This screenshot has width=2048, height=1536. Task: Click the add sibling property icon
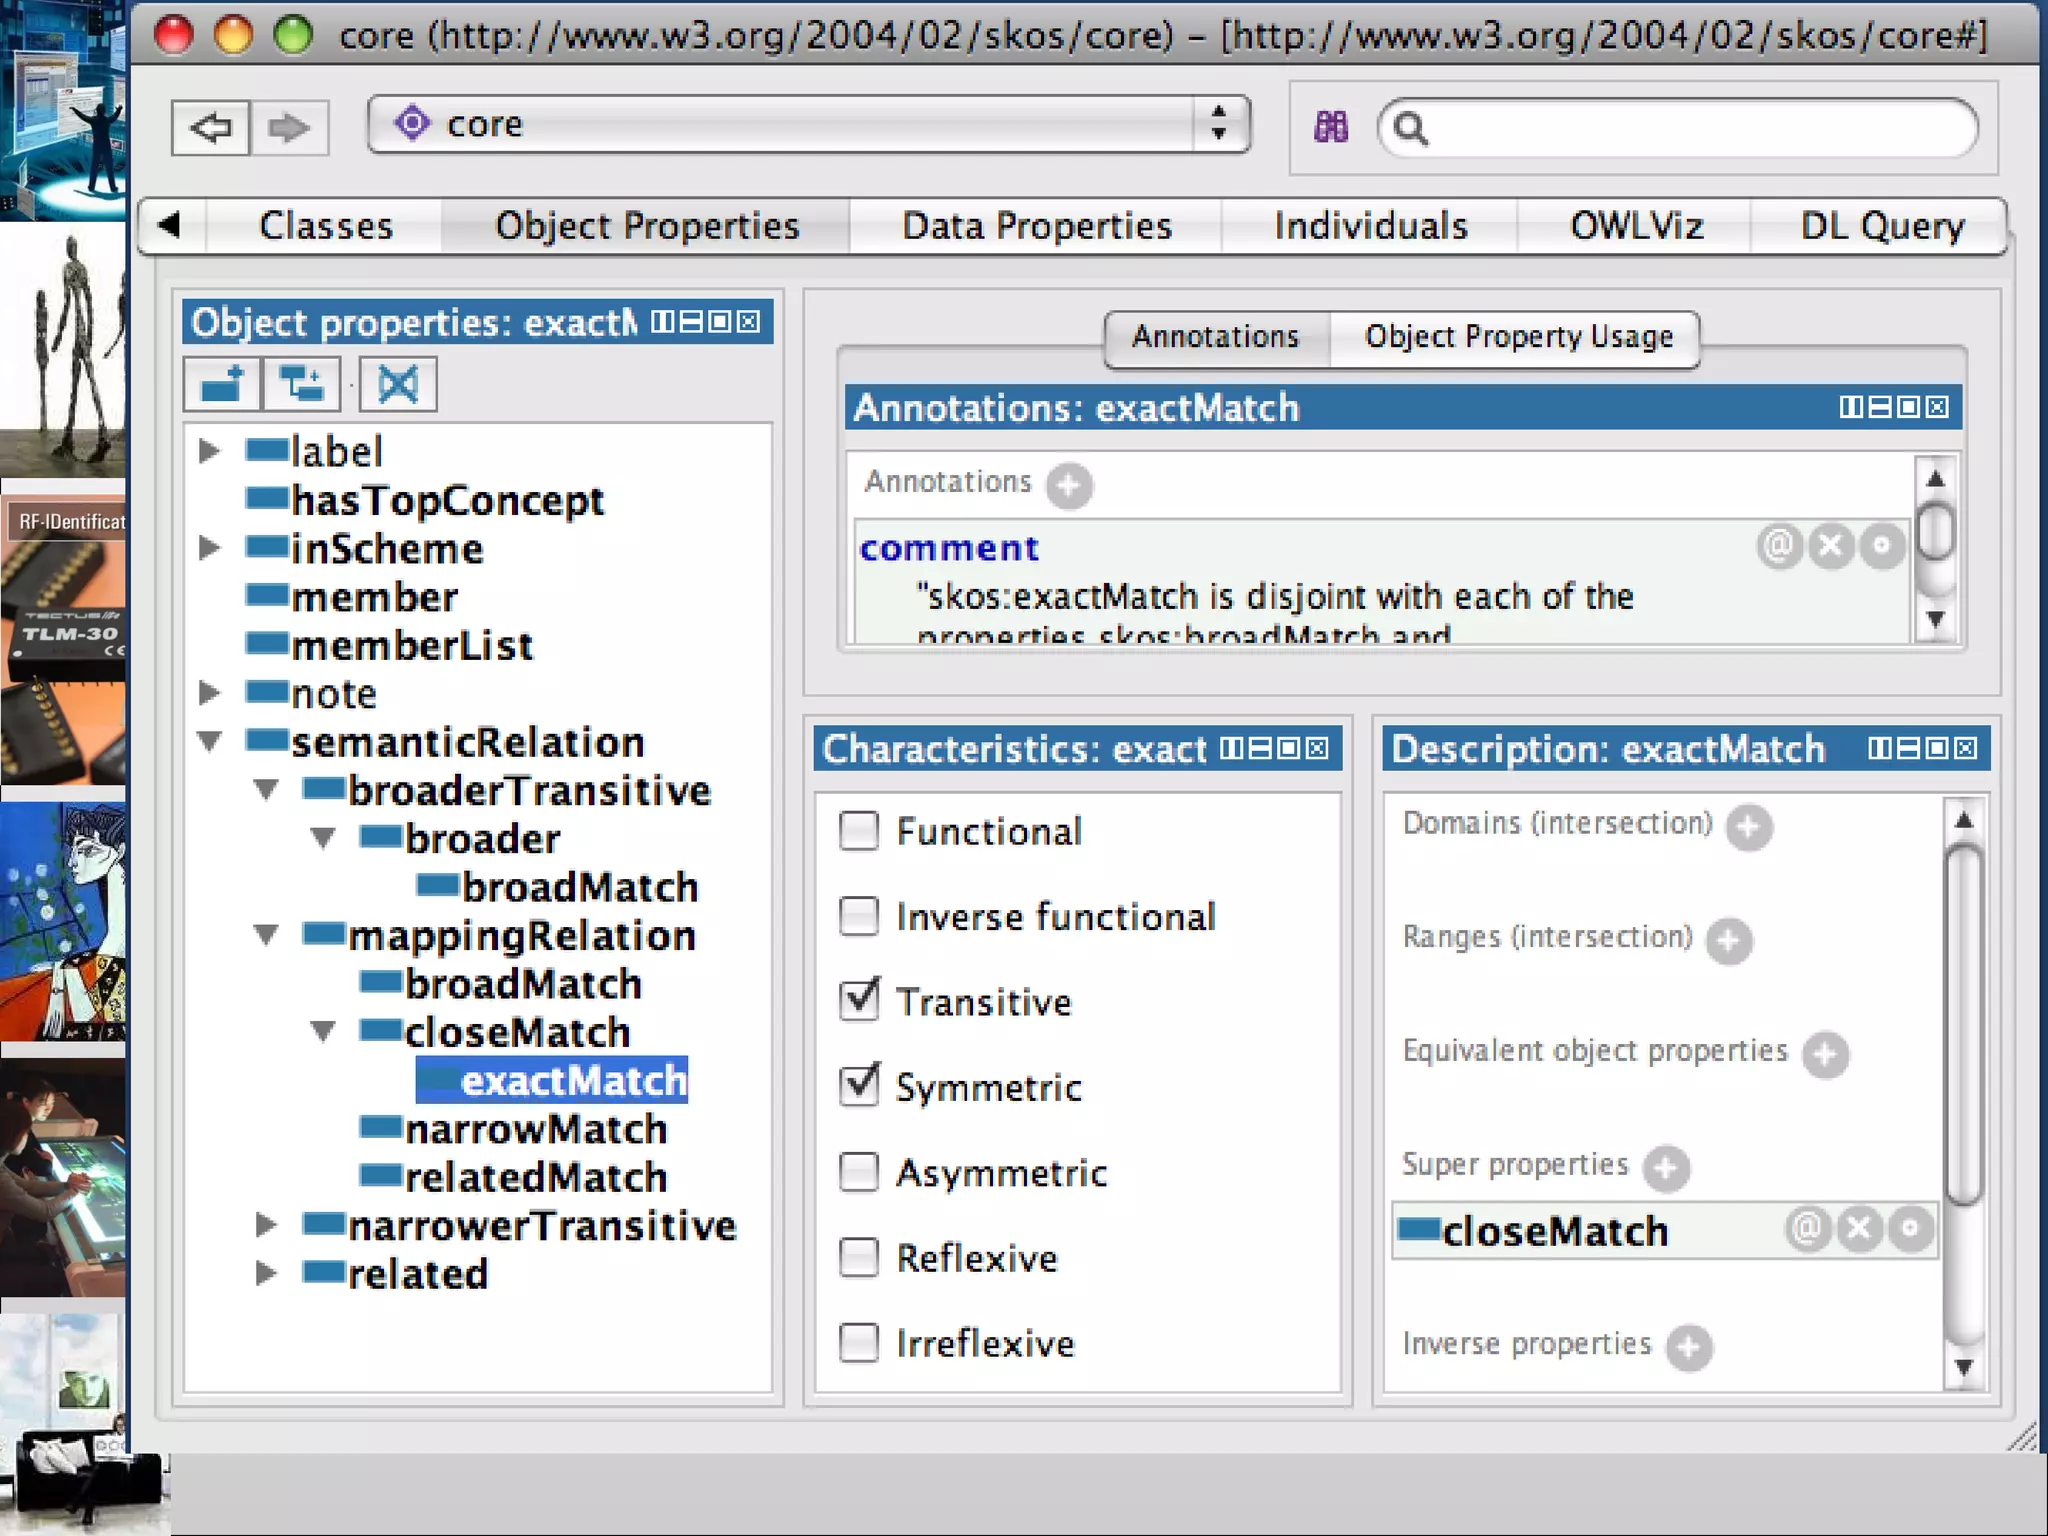pos(301,384)
